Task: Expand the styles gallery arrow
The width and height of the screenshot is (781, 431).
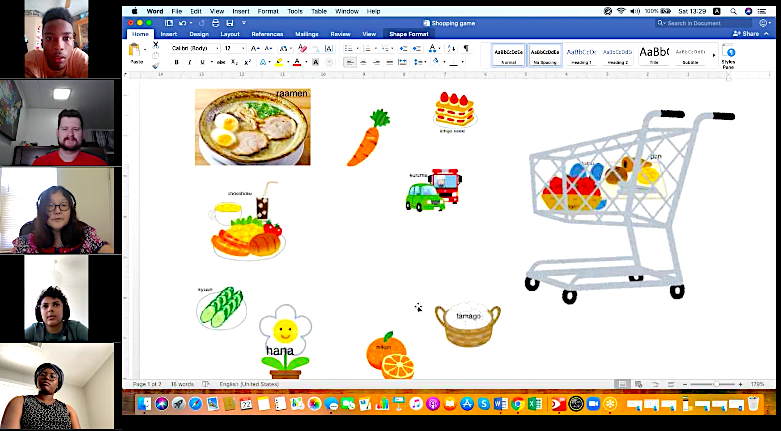Action: 713,55
